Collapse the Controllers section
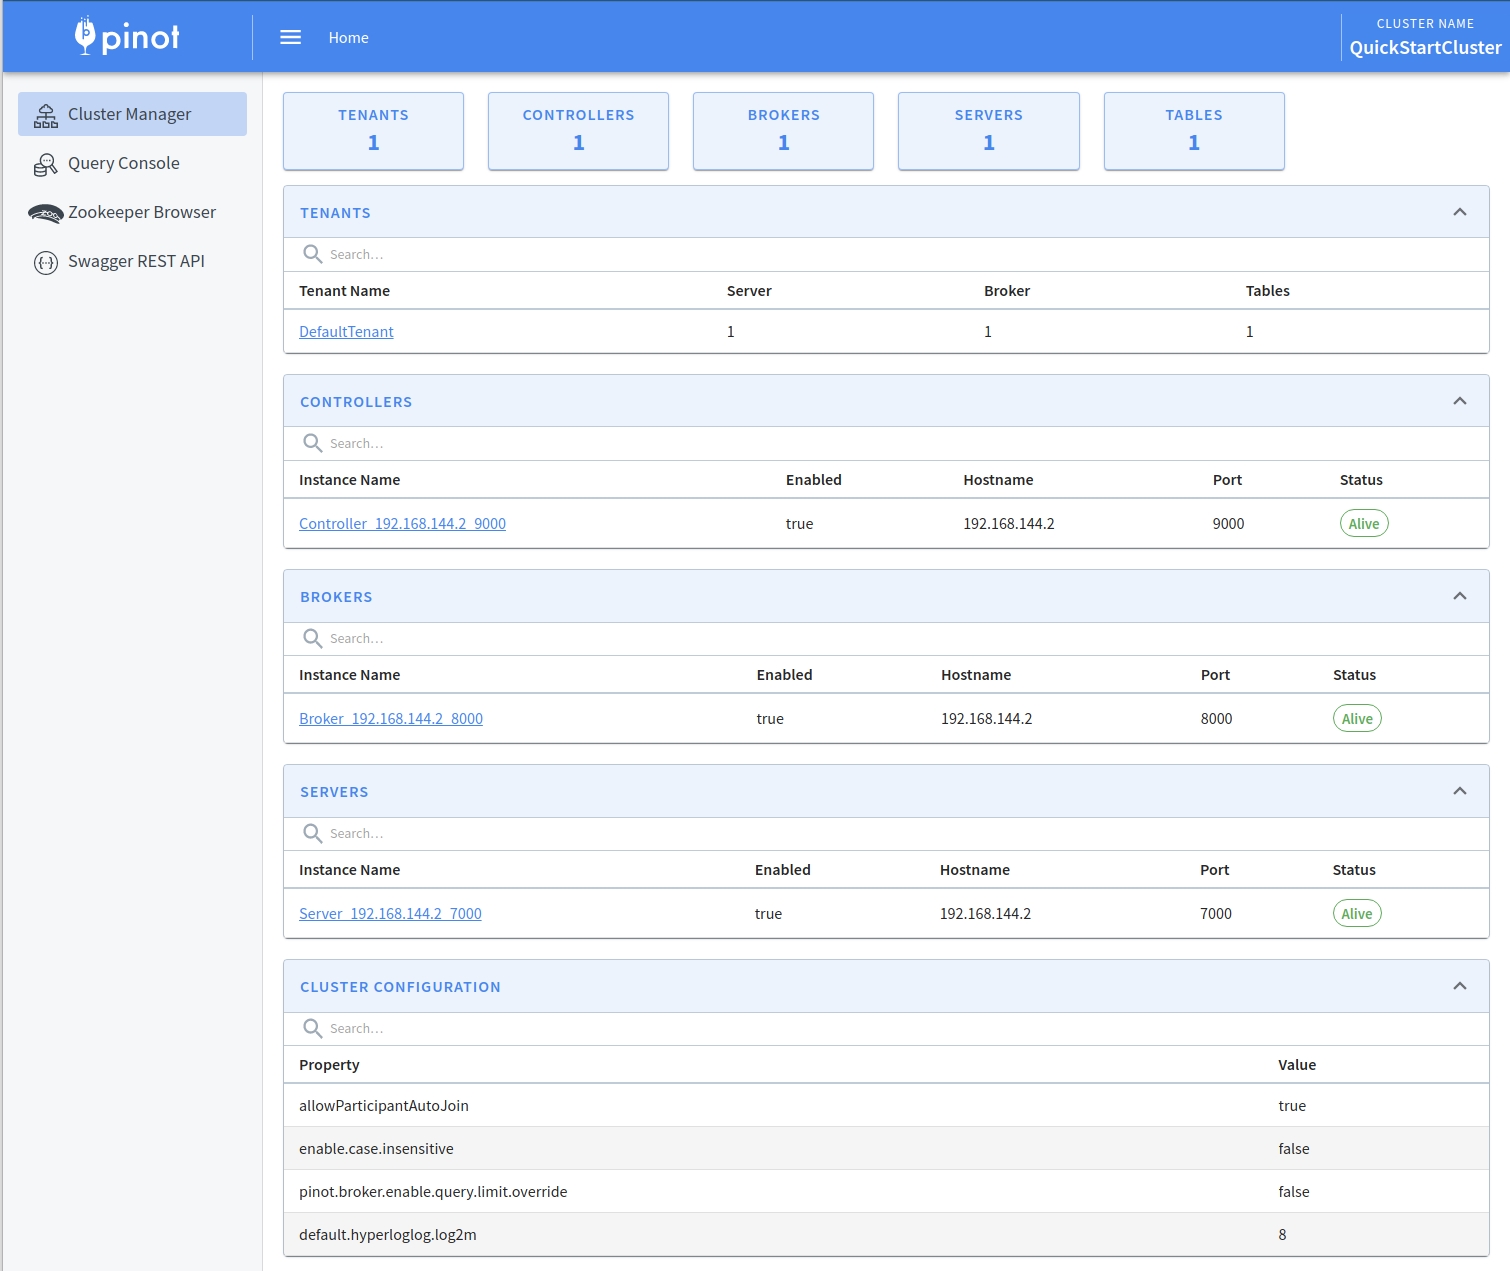 click(1459, 401)
